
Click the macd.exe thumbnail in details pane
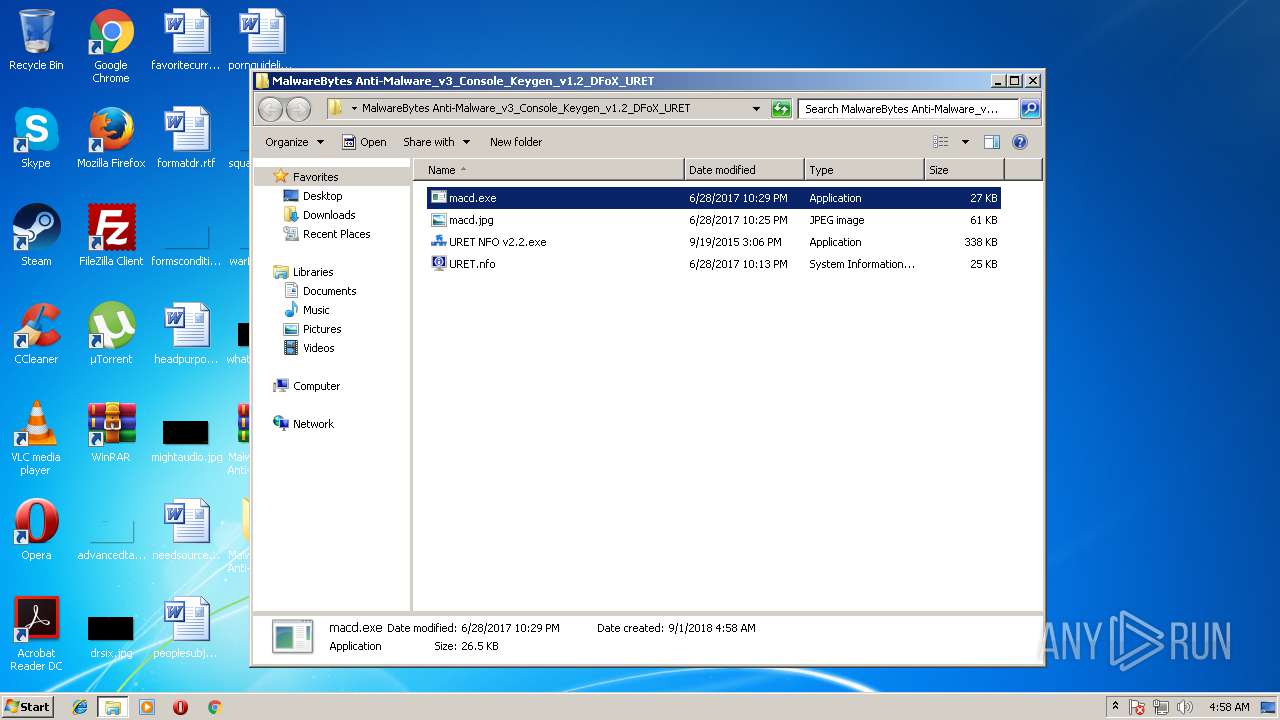coord(293,637)
